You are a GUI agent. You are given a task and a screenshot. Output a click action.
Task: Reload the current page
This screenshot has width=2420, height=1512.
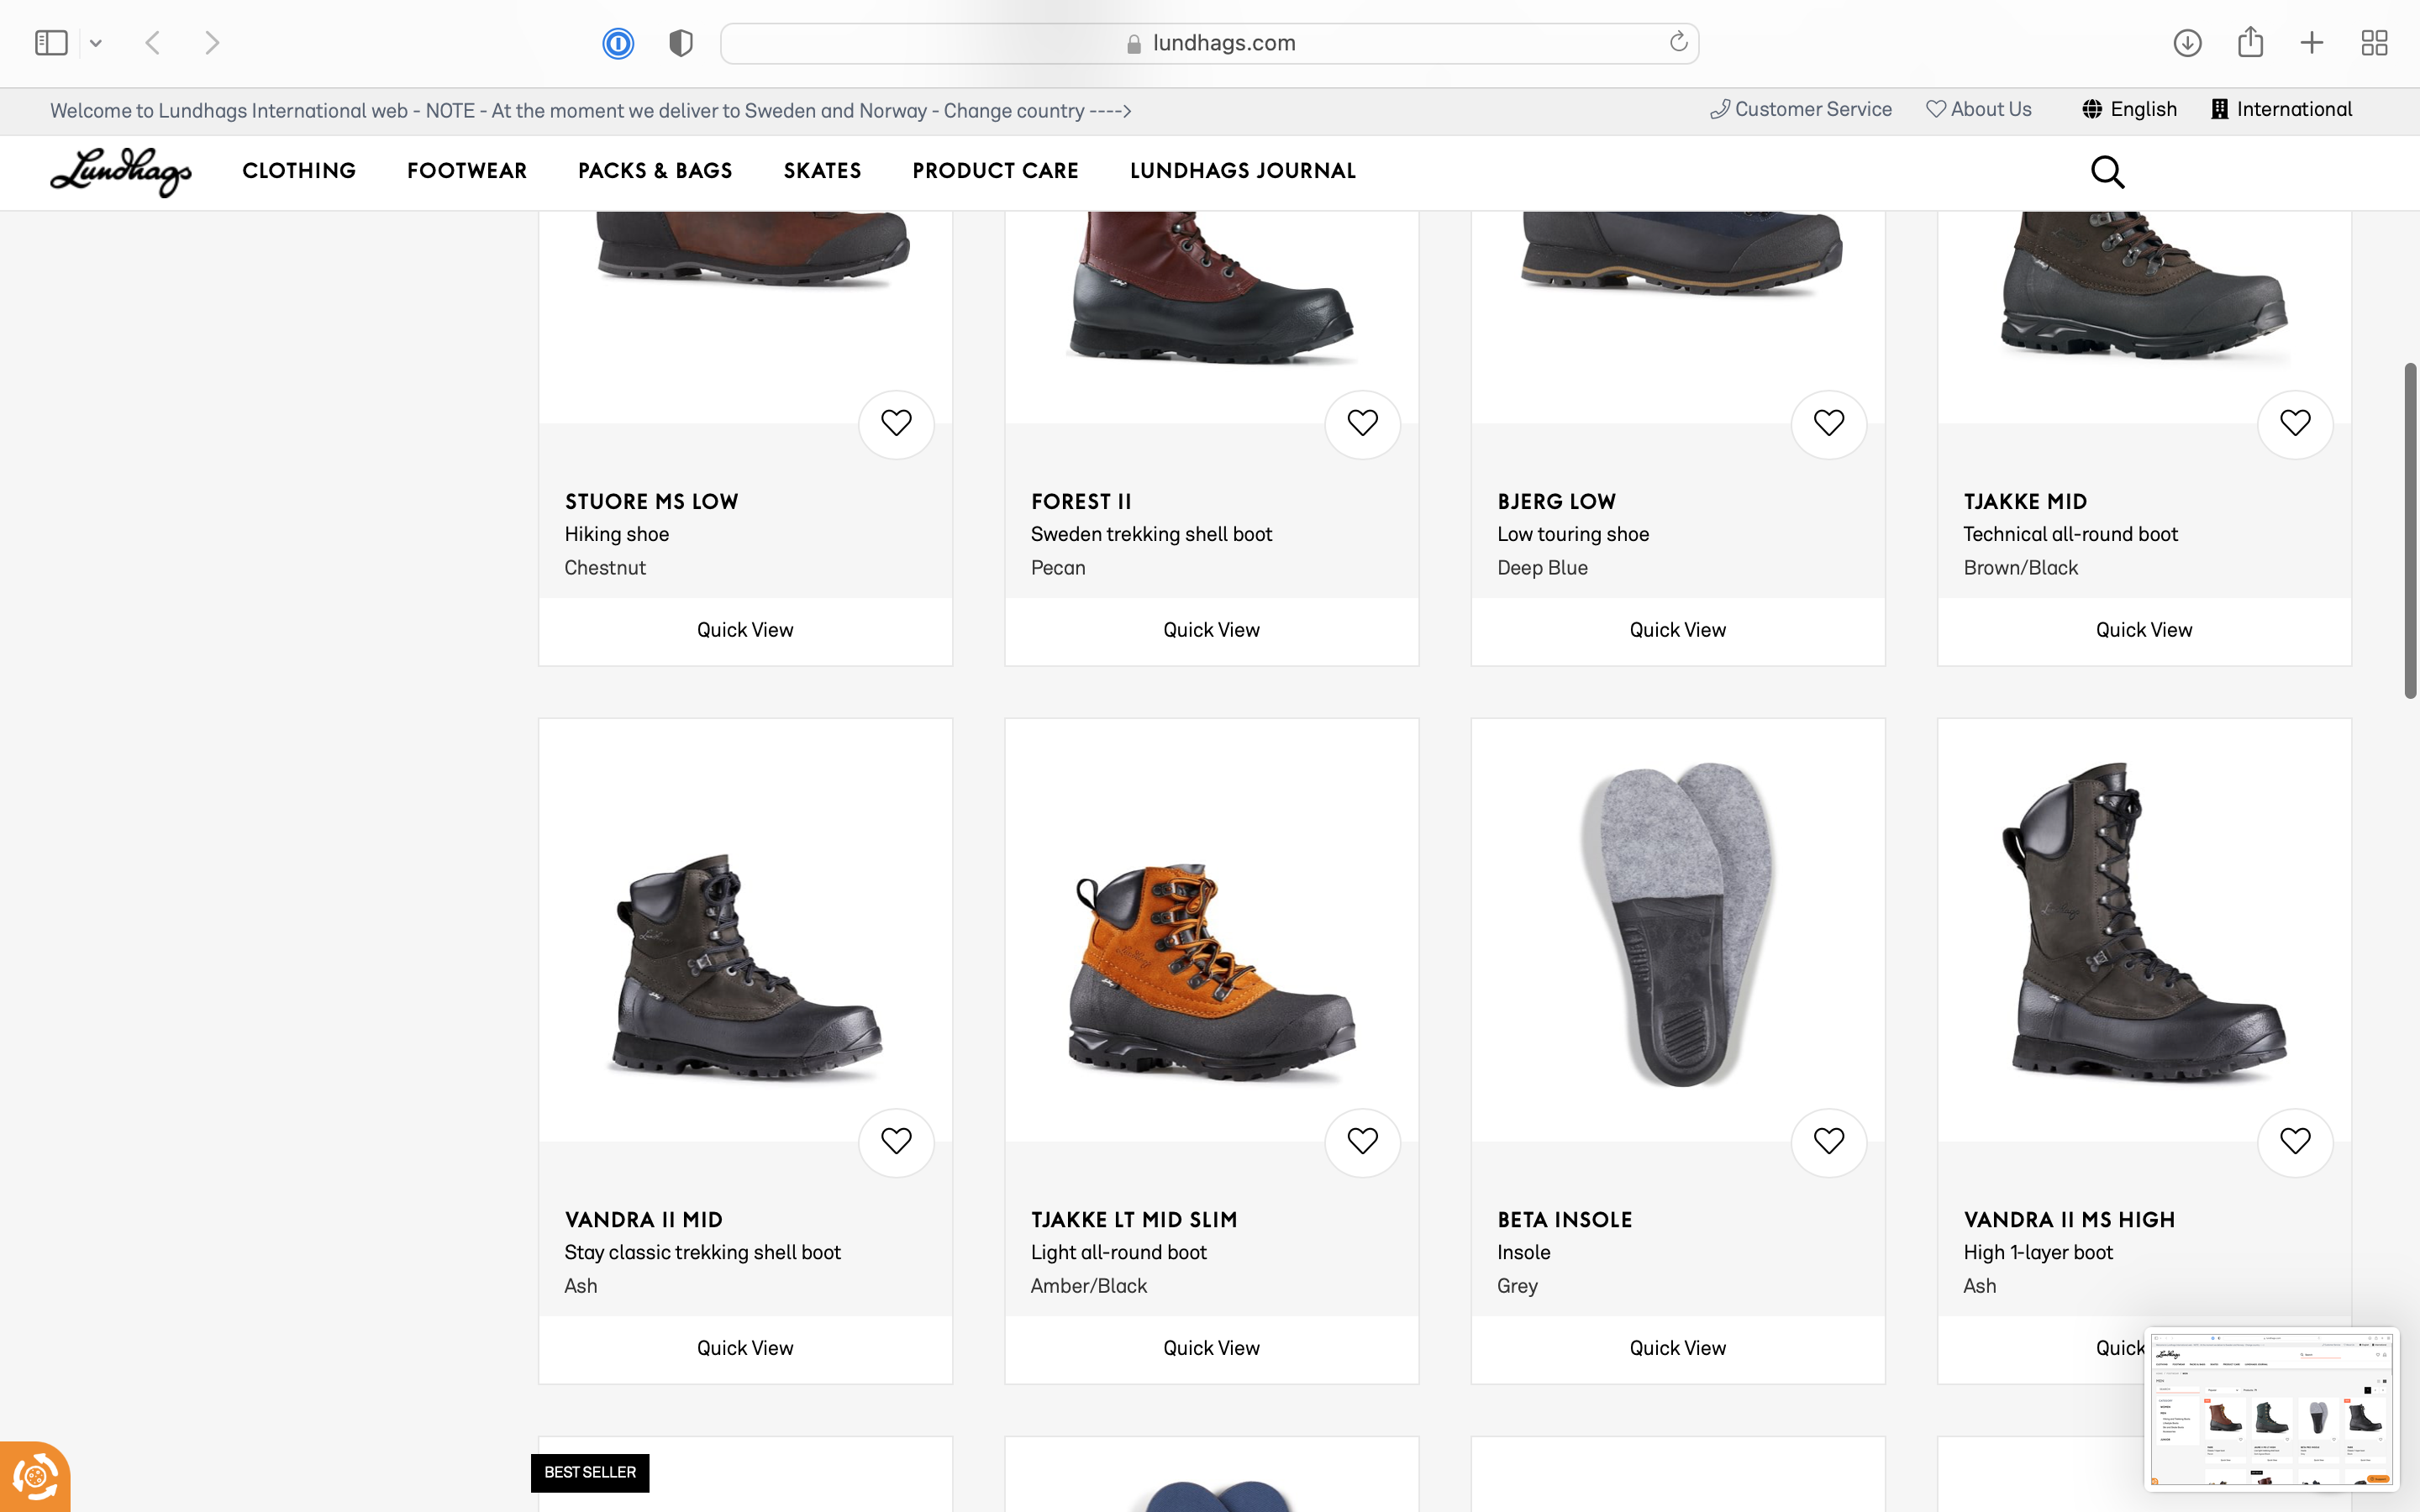click(1678, 42)
